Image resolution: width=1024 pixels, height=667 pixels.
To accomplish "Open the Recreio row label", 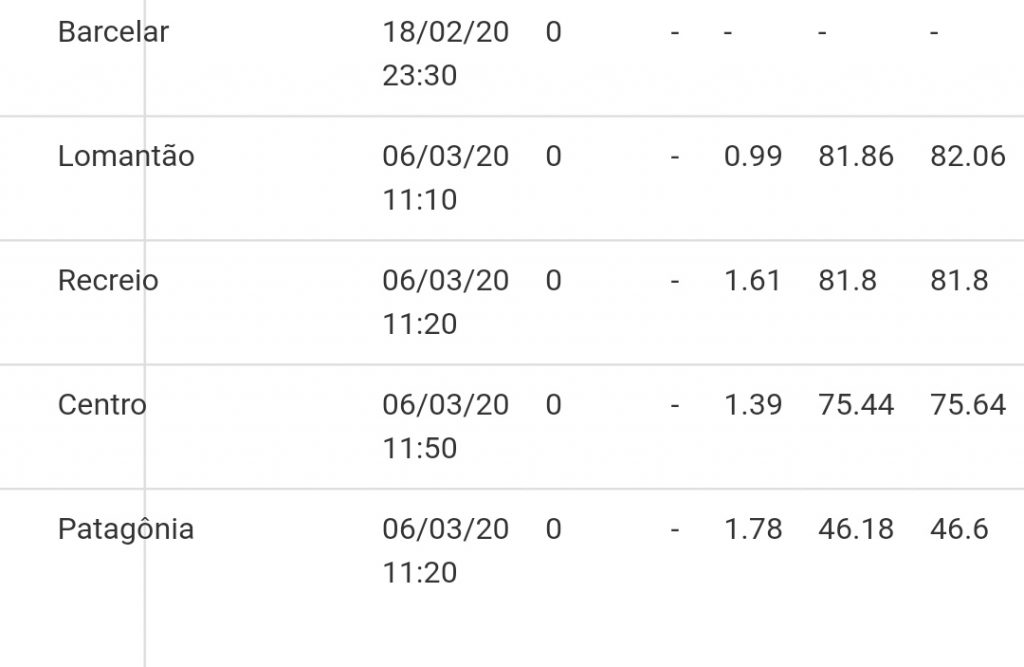I will click(x=108, y=280).
